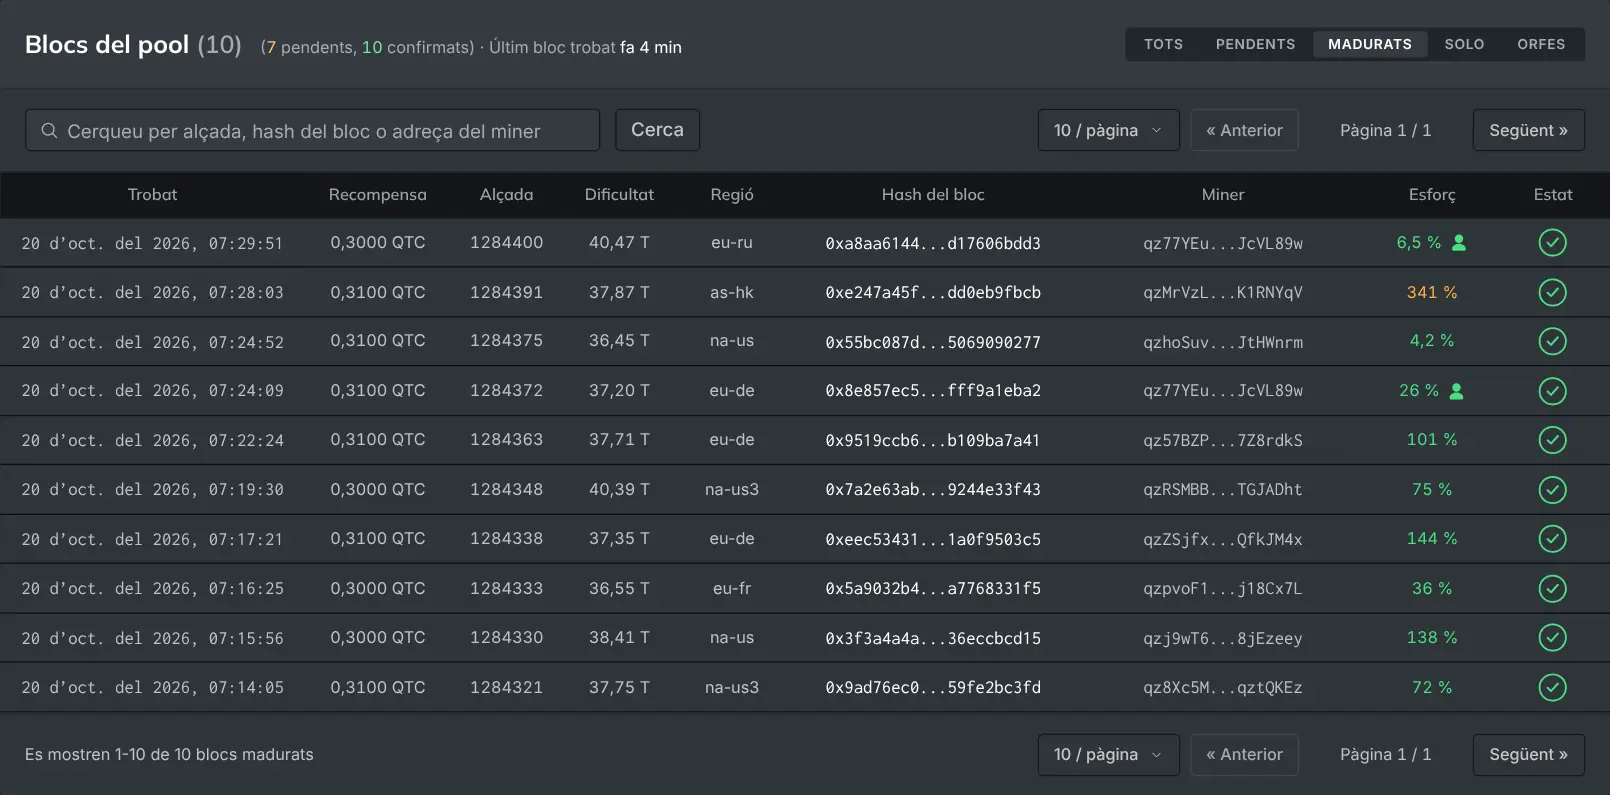Select the SOLO filter tab
The height and width of the screenshot is (795, 1610).
pos(1464,44)
